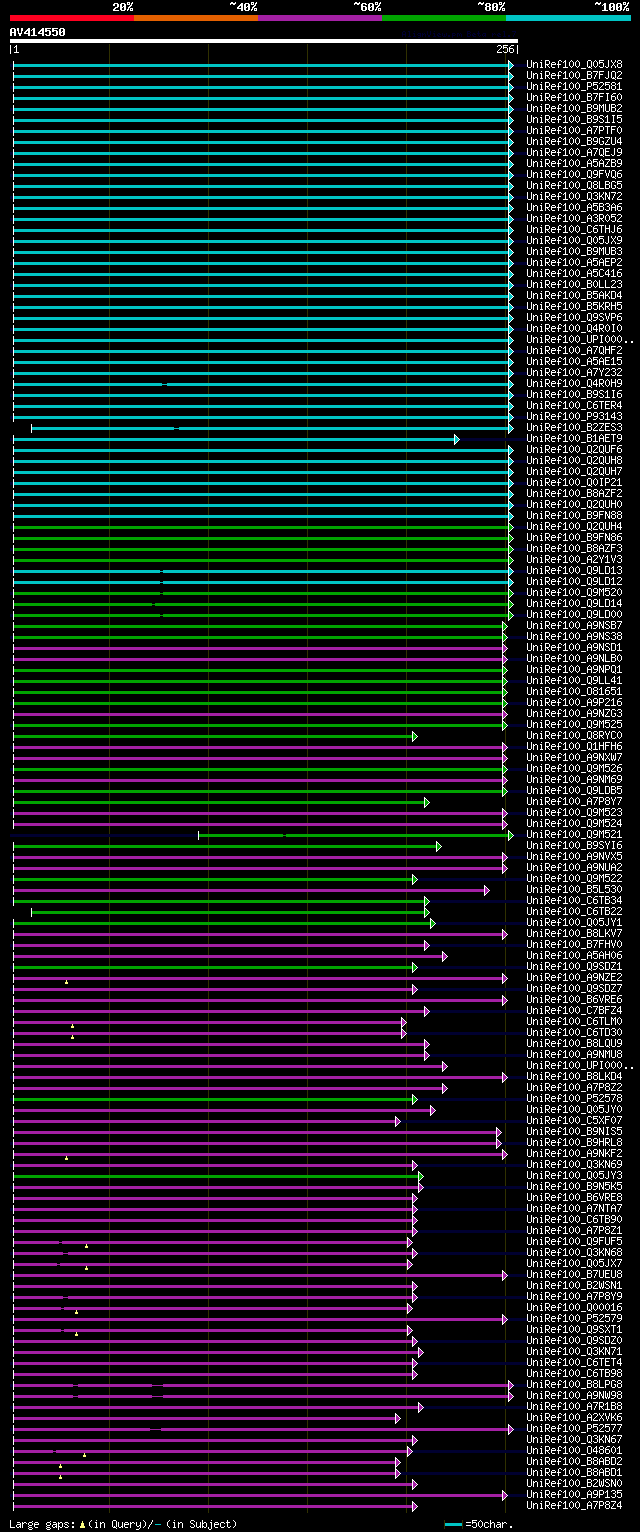Select label UniRef100_C5XF07
The width and height of the screenshot is (640, 1532).
574,1120
